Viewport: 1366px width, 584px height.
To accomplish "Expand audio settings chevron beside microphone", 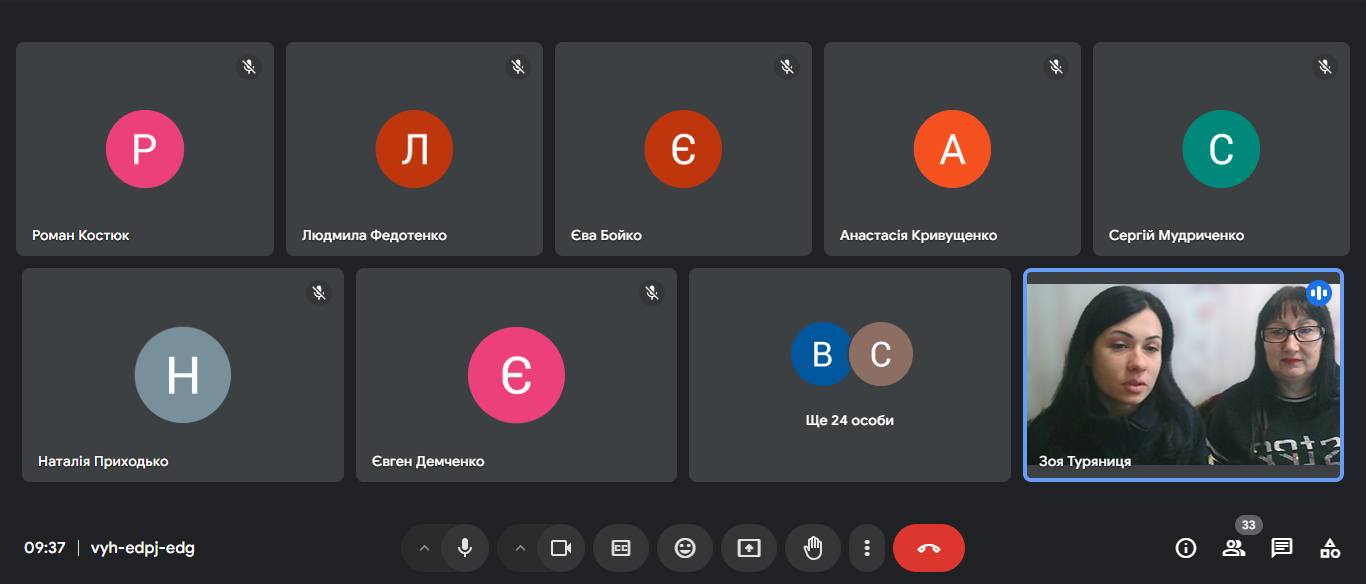I will tap(424, 548).
